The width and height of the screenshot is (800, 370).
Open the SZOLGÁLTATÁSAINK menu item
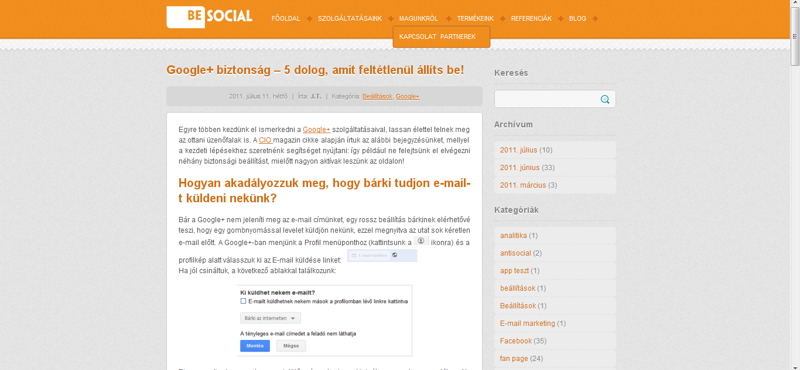[349, 18]
